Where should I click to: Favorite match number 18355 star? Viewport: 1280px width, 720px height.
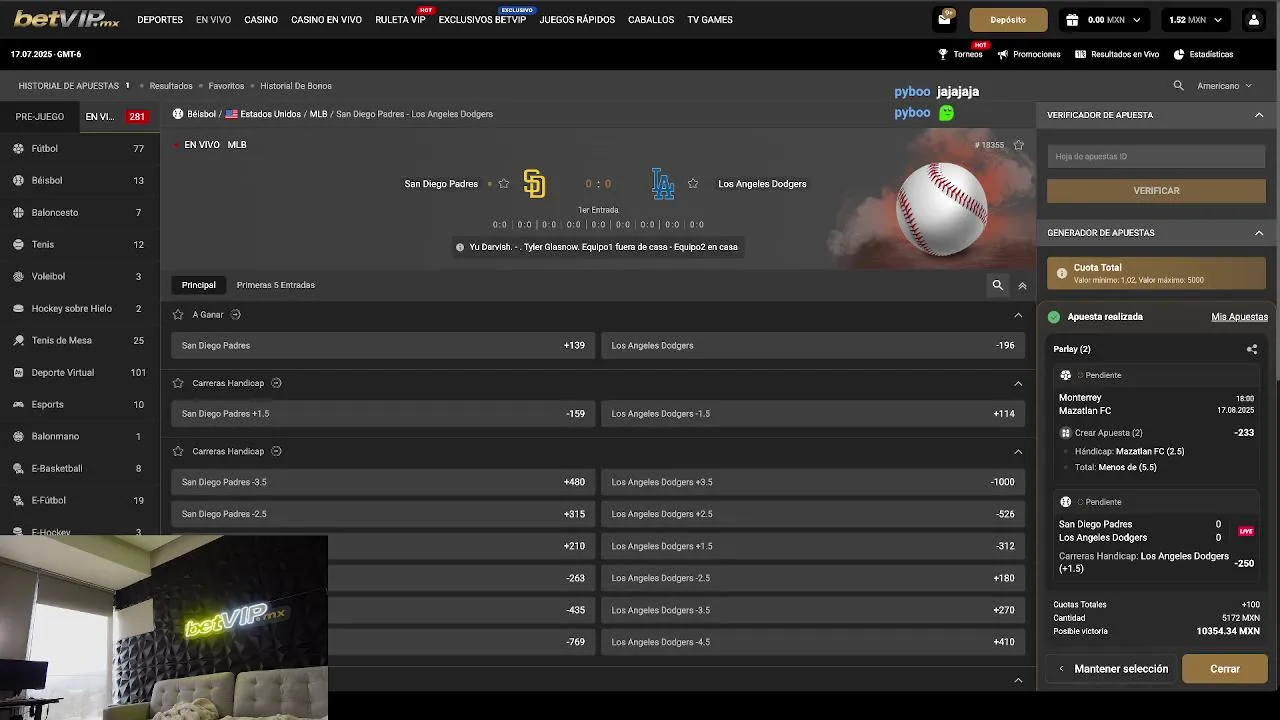click(1019, 145)
